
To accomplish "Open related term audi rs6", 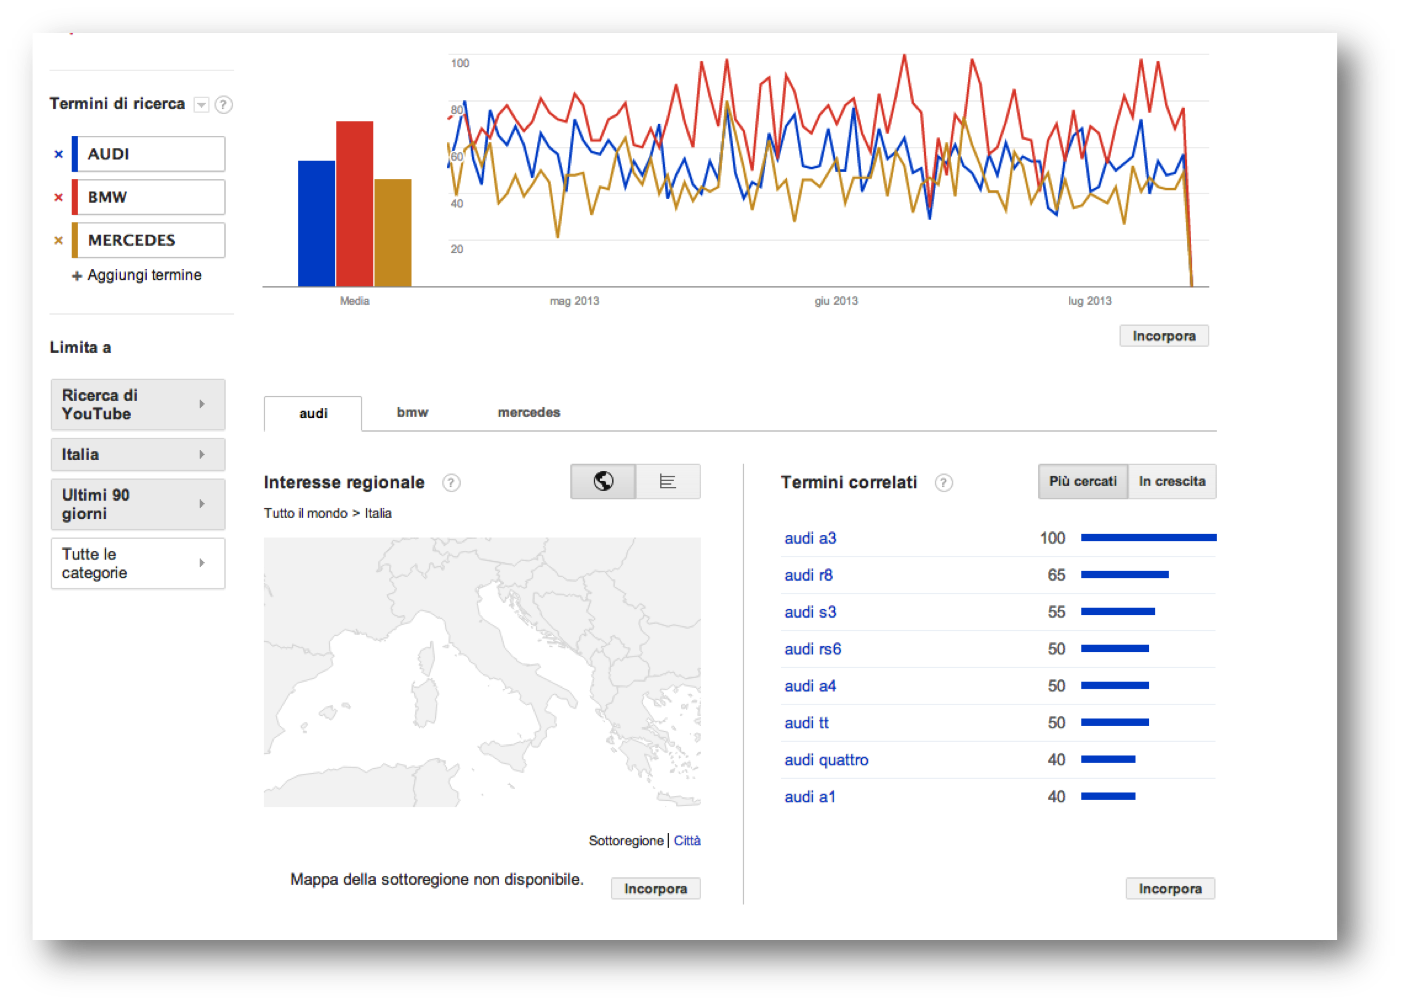I will click(813, 649).
